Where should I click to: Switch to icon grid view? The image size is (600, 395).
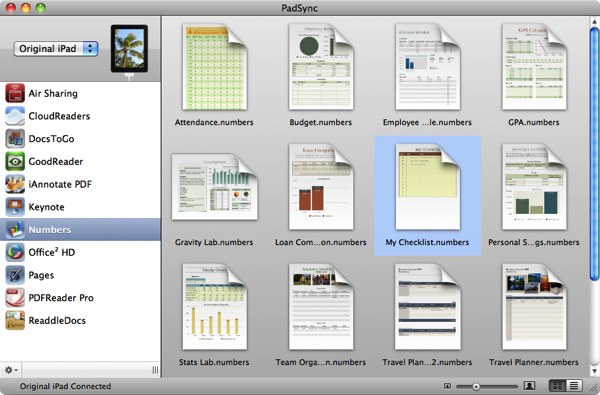click(x=558, y=386)
